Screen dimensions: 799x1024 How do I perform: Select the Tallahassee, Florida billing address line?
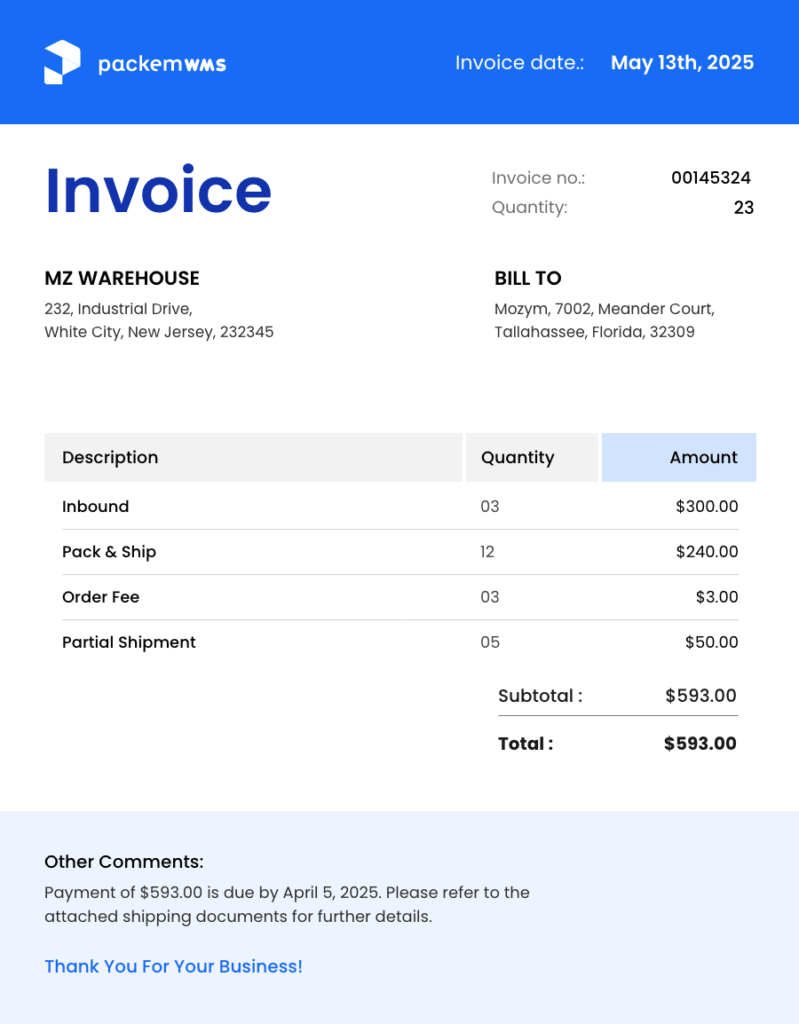(594, 332)
